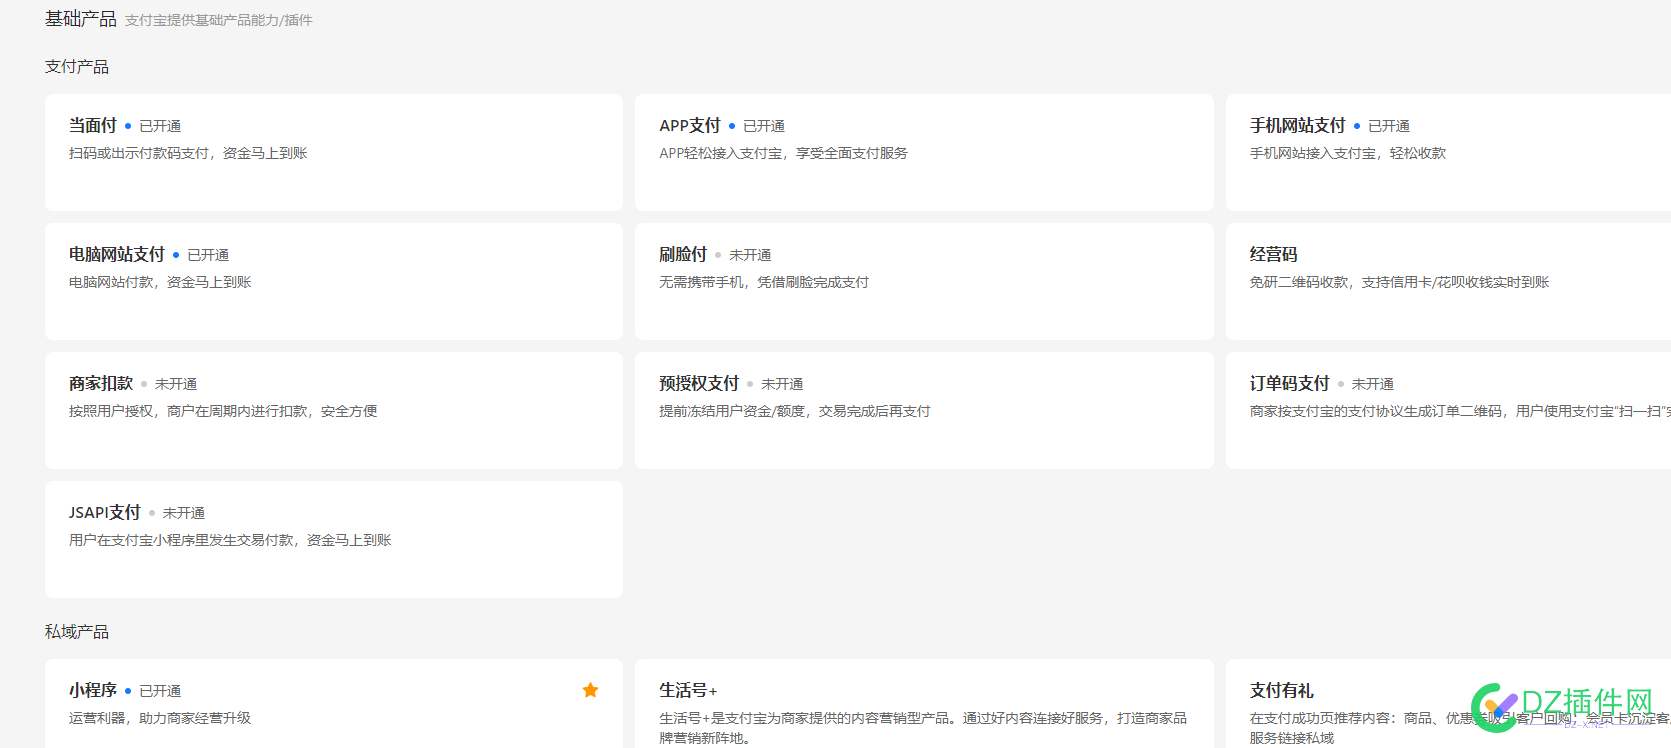Viewport: 1671px width, 748px height.
Task: Open the 电脑网站支付 product card
Action: coord(334,281)
